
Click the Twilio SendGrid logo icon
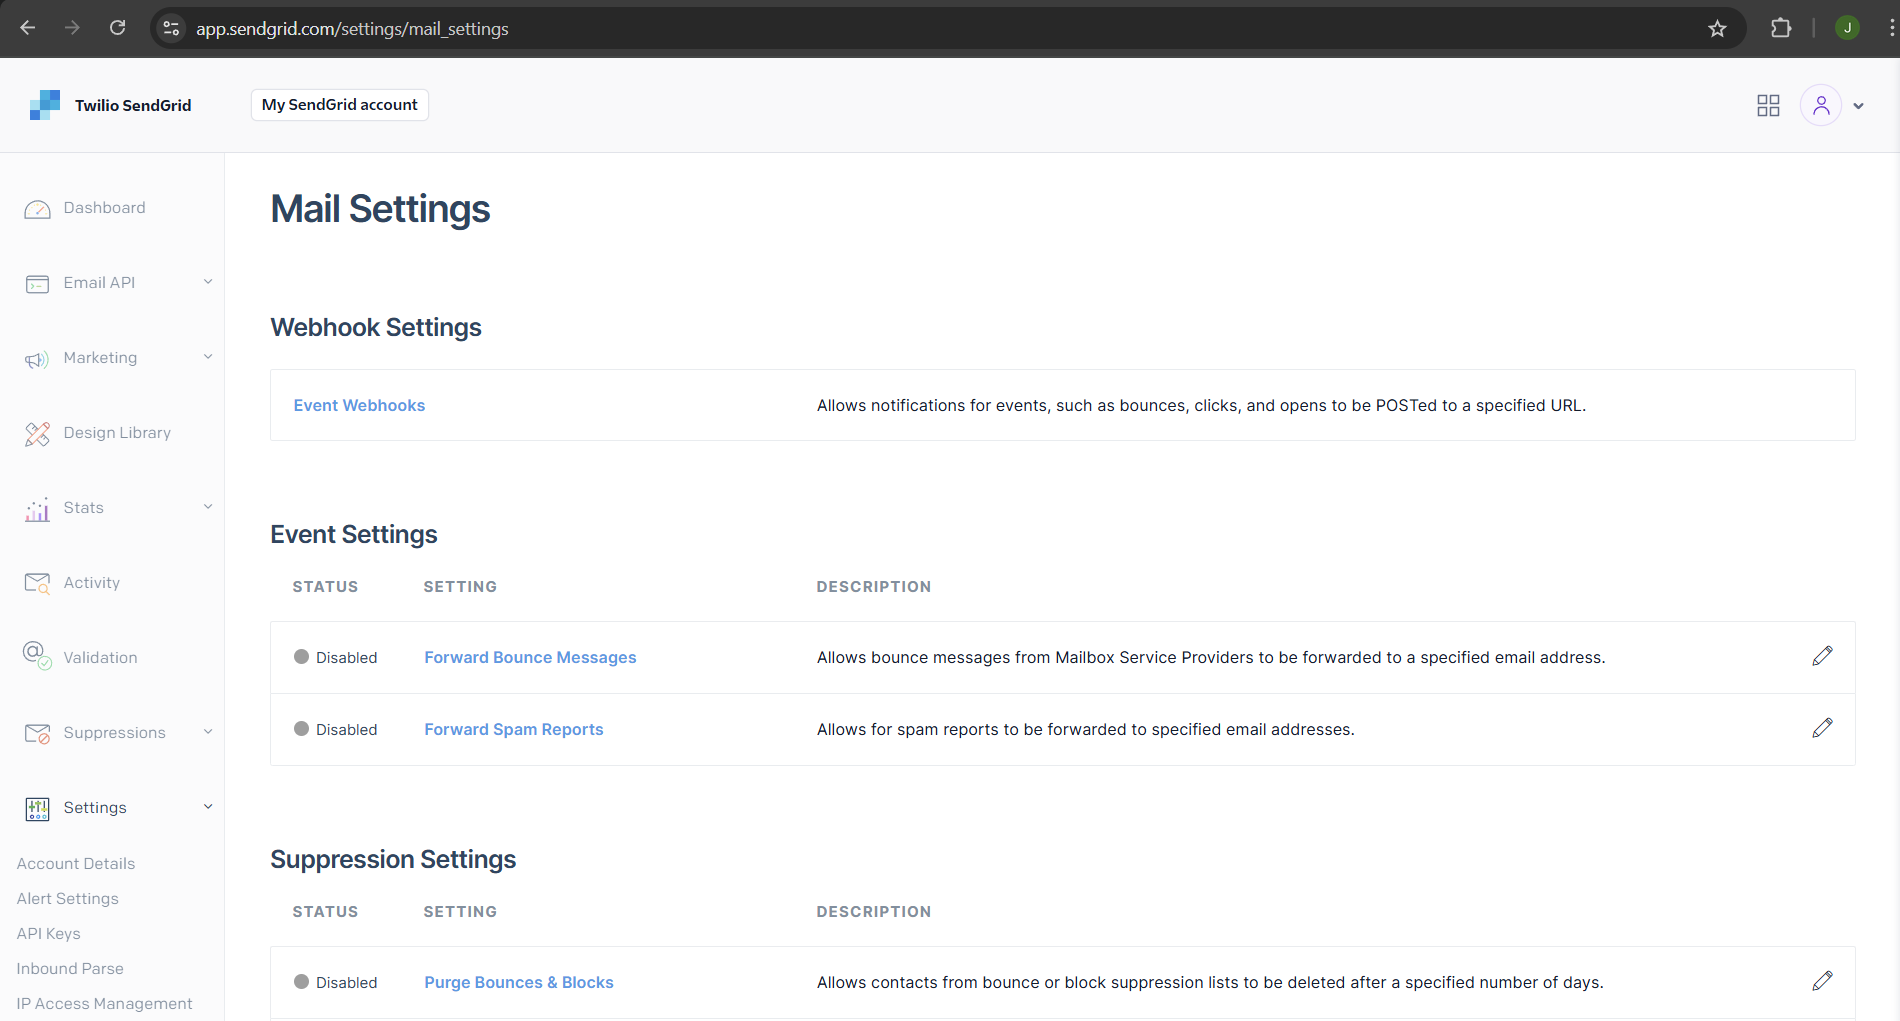45,105
